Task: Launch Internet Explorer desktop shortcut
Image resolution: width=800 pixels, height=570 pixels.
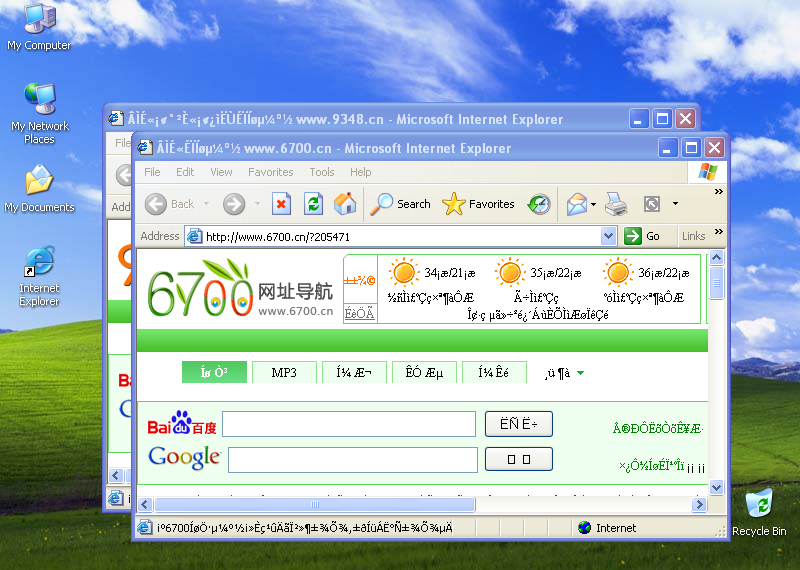Action: [39, 276]
